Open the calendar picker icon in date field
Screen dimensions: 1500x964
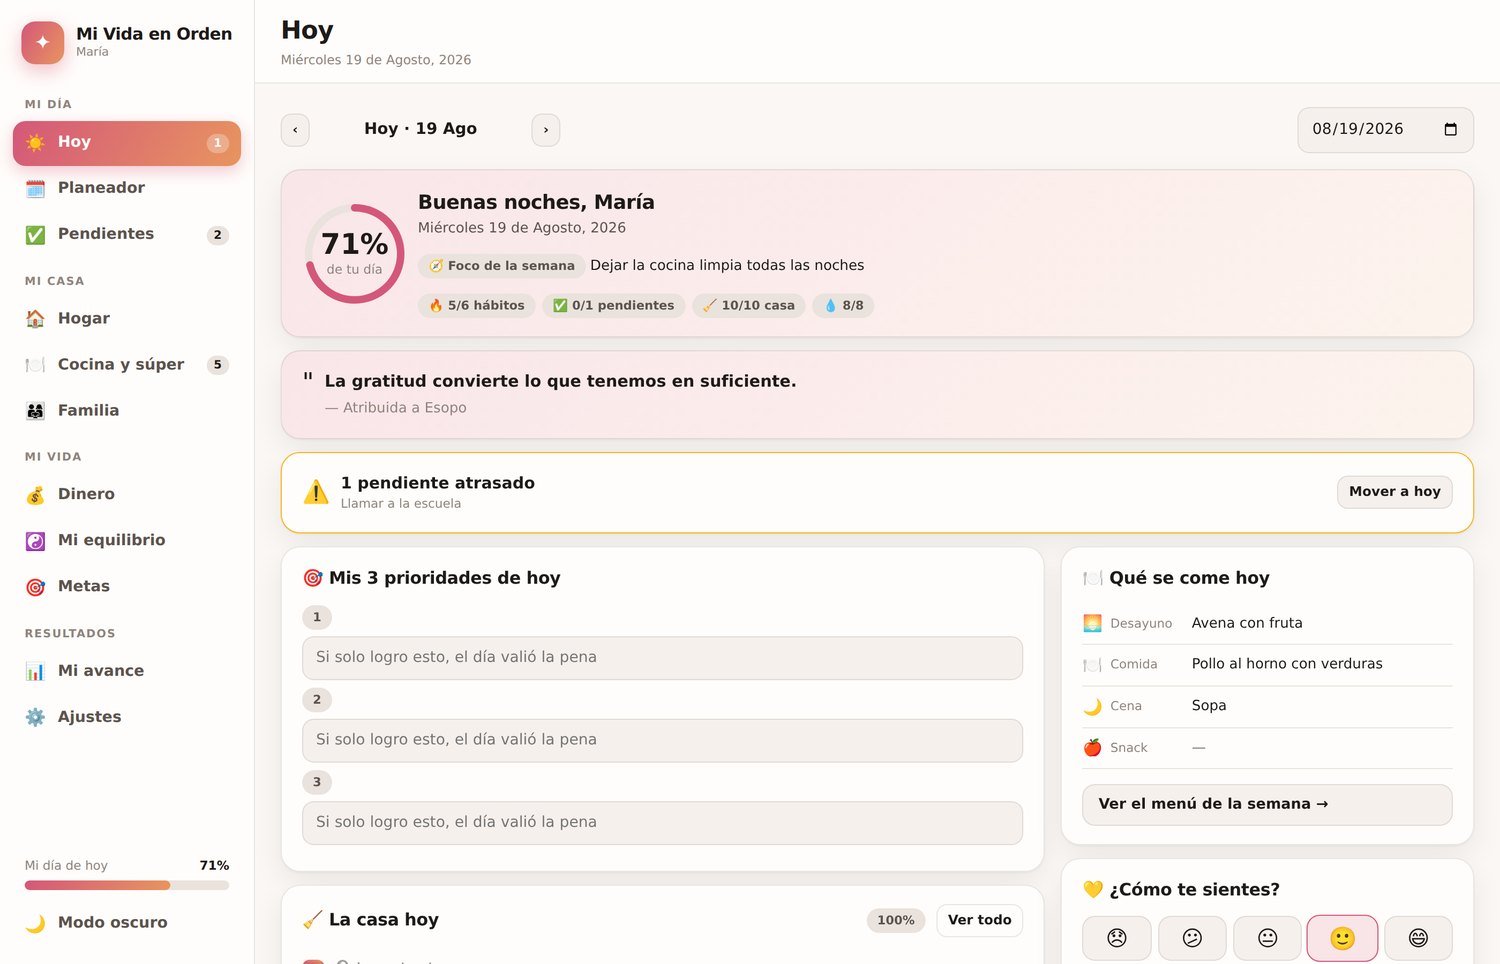[1451, 129]
